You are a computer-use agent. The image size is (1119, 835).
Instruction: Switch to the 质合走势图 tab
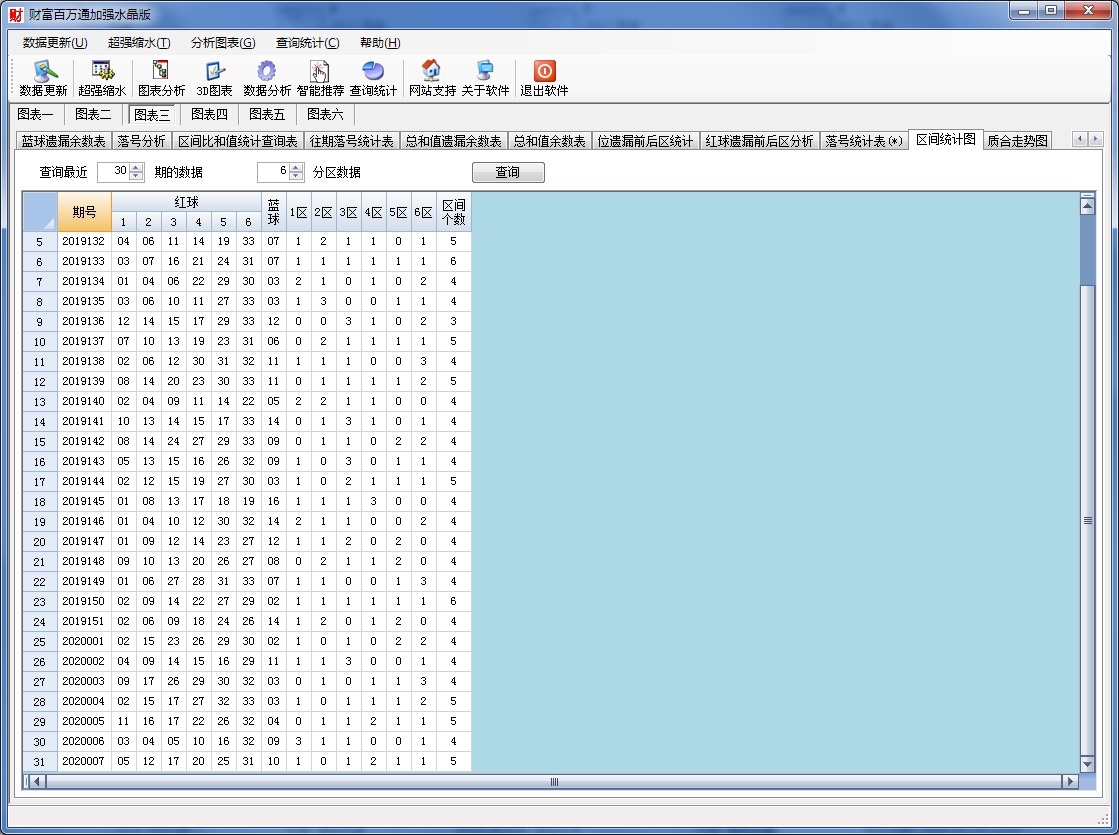pyautogui.click(x=1017, y=141)
